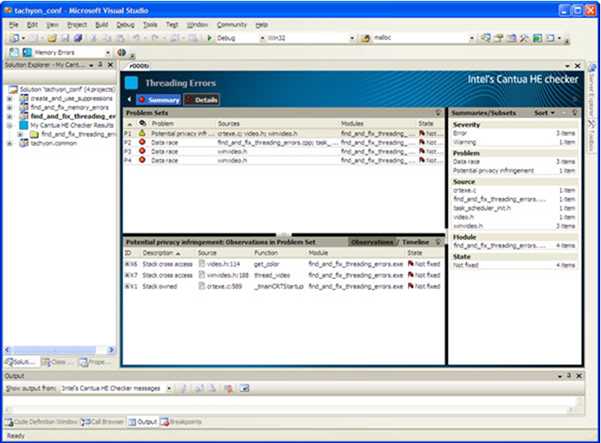Open the malloc find combo box
Image resolution: width=601 pixels, height=443 pixels.
pyautogui.click(x=472, y=38)
